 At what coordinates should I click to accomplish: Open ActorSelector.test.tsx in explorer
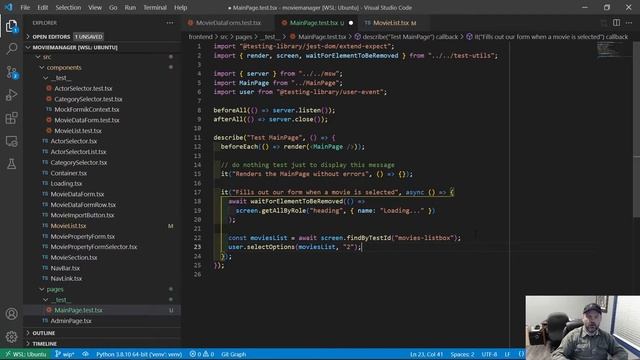[83, 89]
